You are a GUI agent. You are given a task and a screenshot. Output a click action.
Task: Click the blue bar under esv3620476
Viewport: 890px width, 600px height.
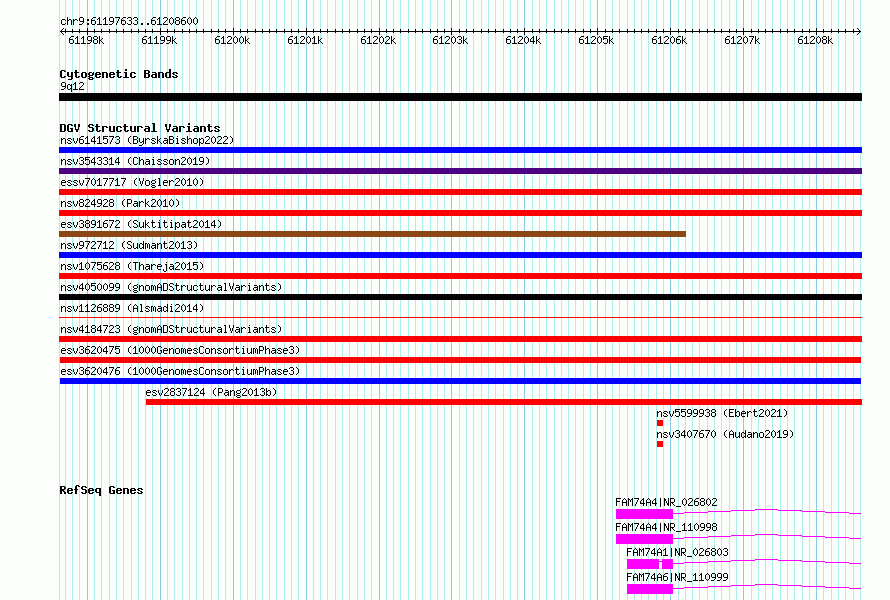(x=460, y=381)
